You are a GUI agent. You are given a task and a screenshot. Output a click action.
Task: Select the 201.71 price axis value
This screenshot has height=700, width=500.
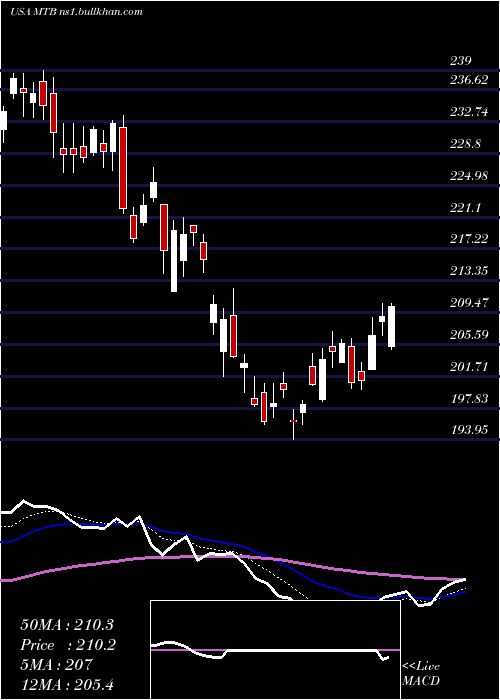(x=468, y=367)
